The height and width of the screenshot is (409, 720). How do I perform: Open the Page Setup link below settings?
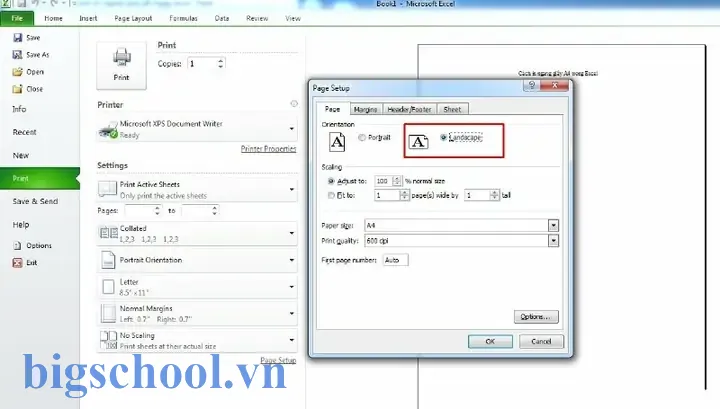click(x=278, y=360)
